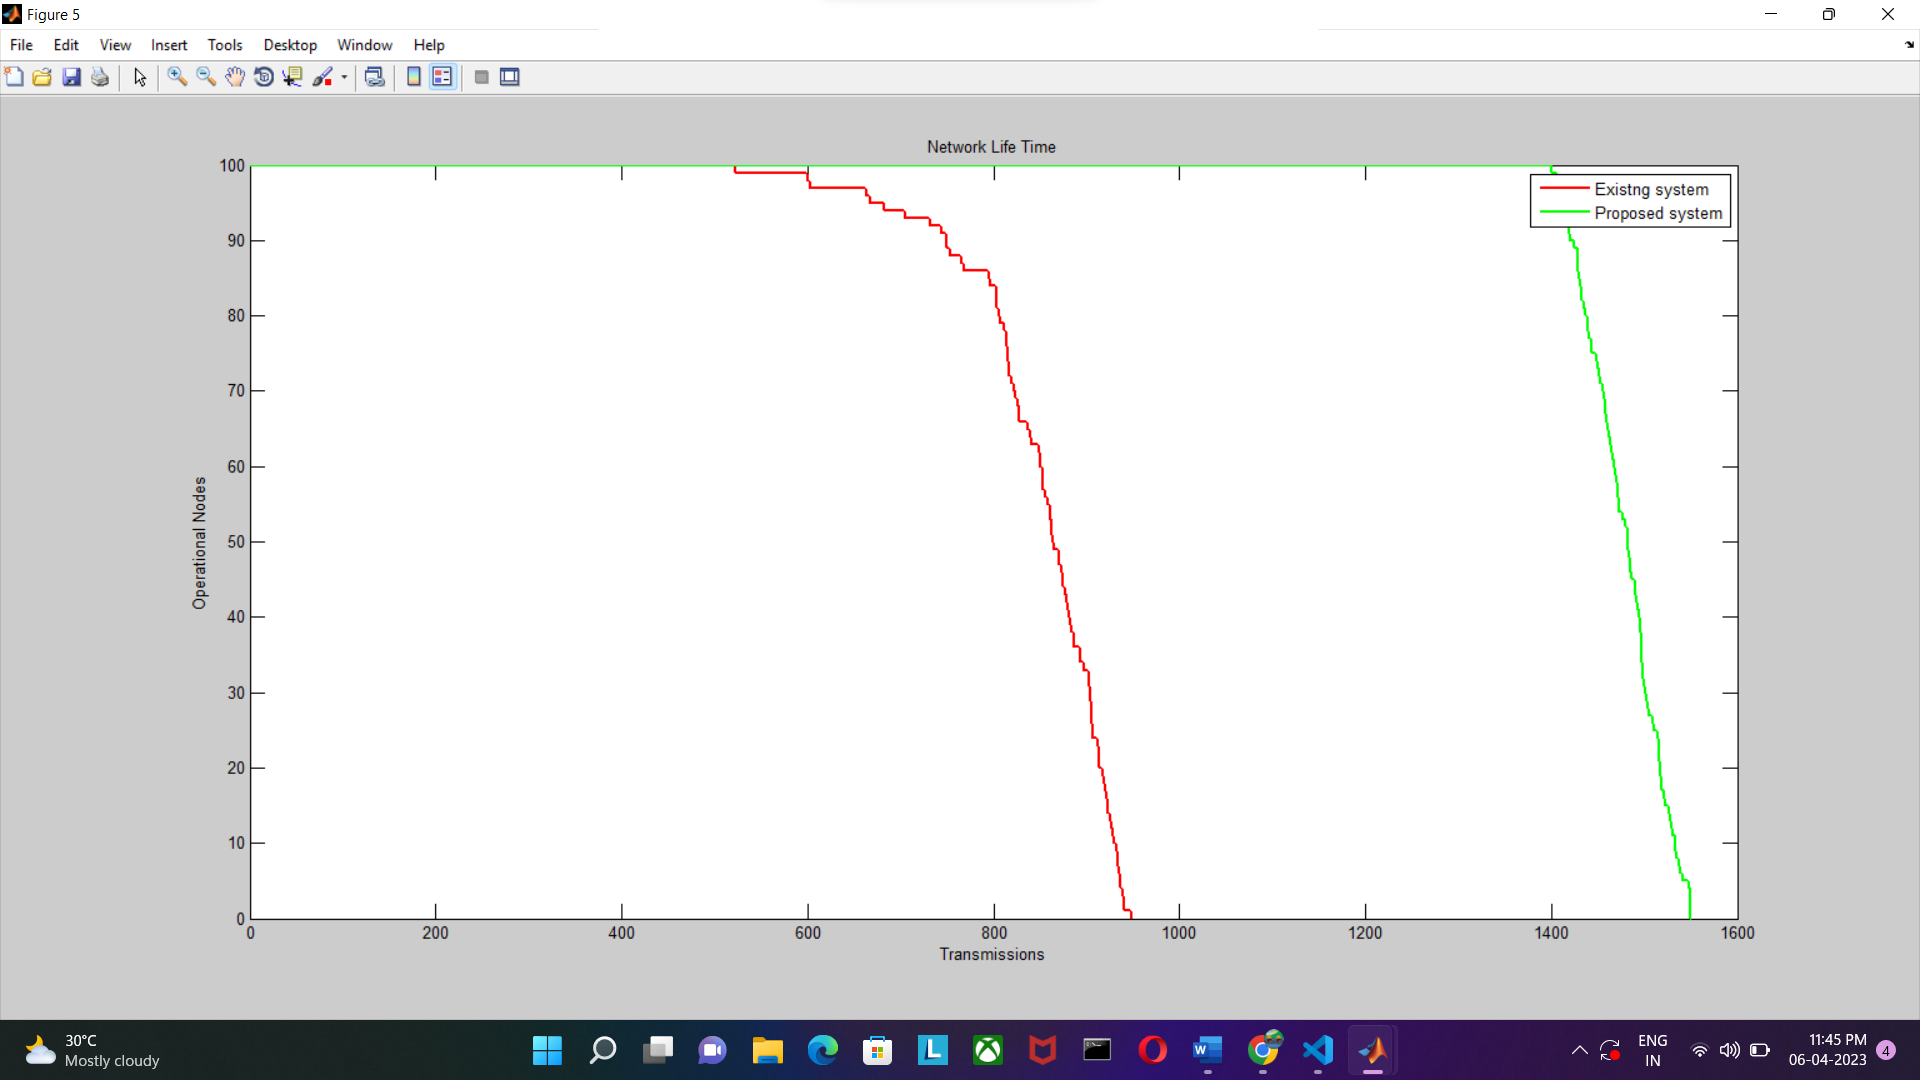The image size is (1920, 1080).
Task: Open the ENG language switcher
Action: coord(1653,1050)
